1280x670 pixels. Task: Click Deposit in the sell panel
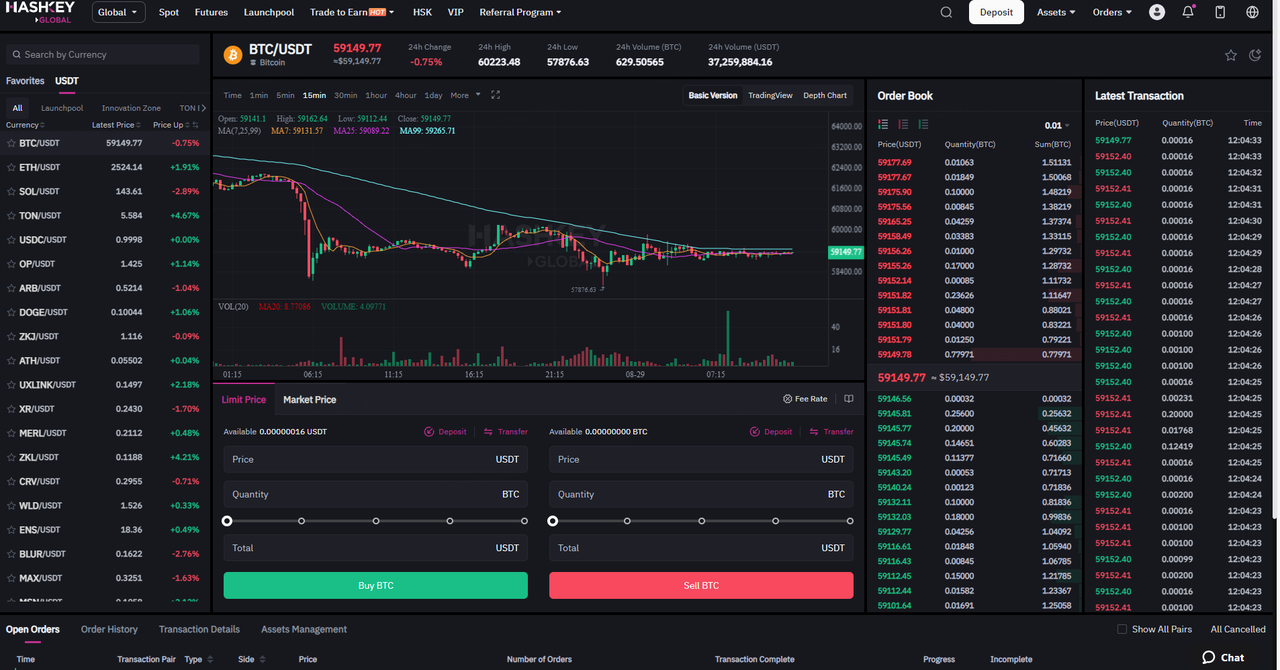[x=771, y=432]
